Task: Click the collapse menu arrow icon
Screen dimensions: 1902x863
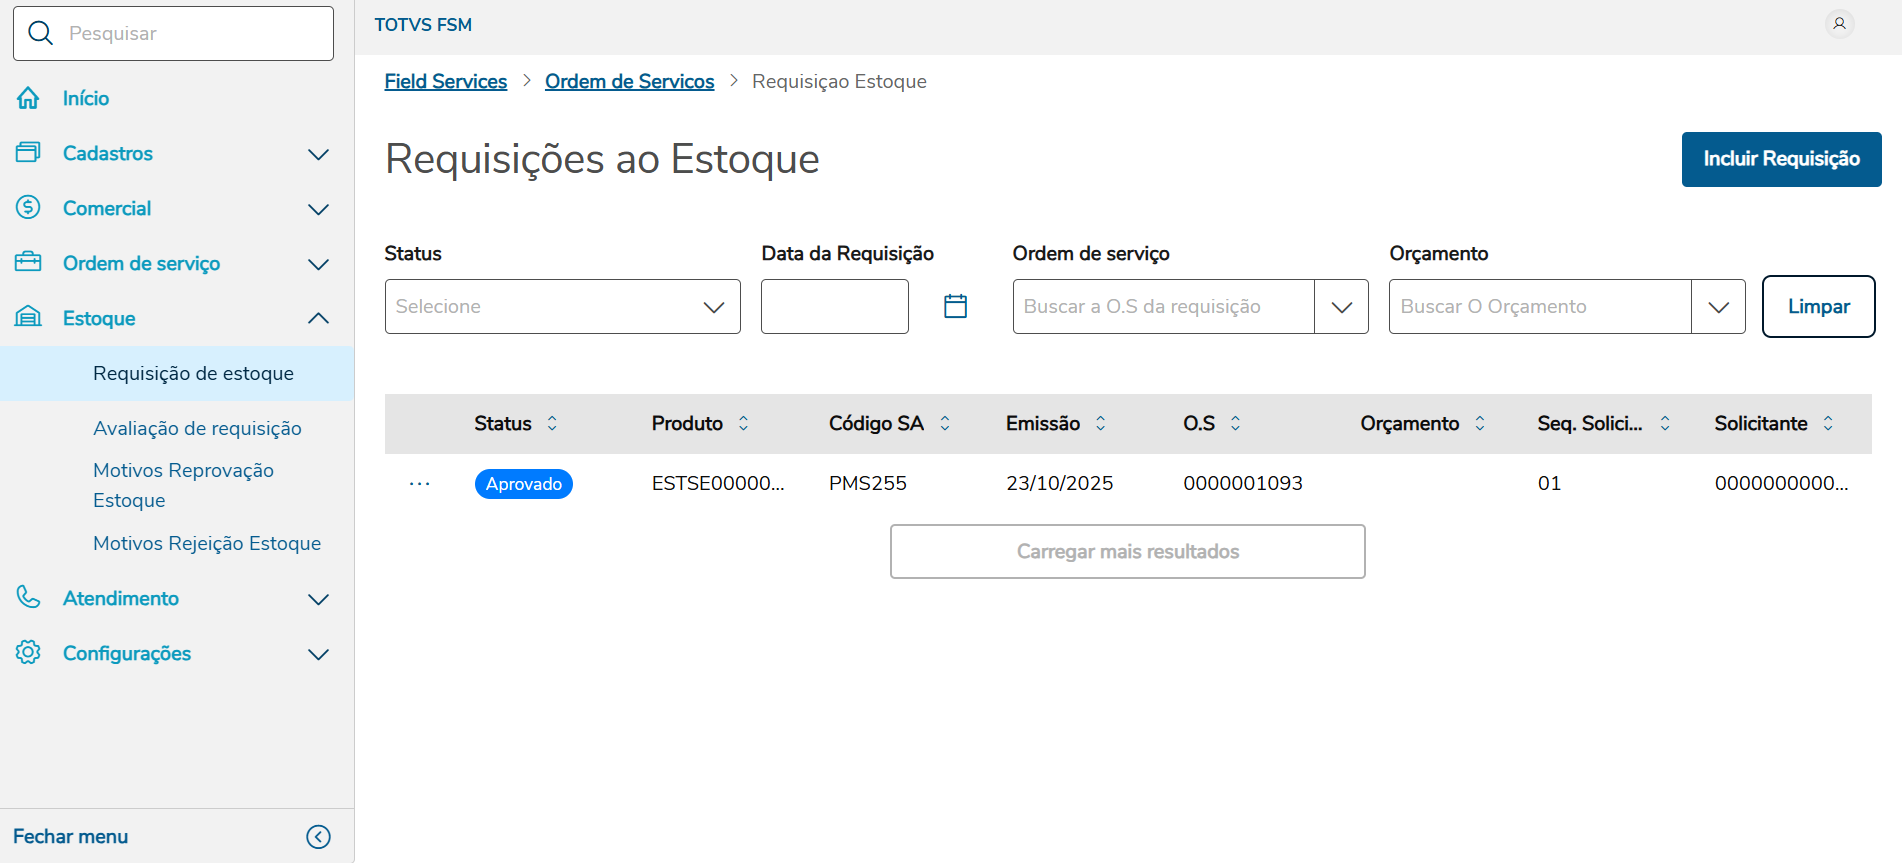Action: [318, 837]
